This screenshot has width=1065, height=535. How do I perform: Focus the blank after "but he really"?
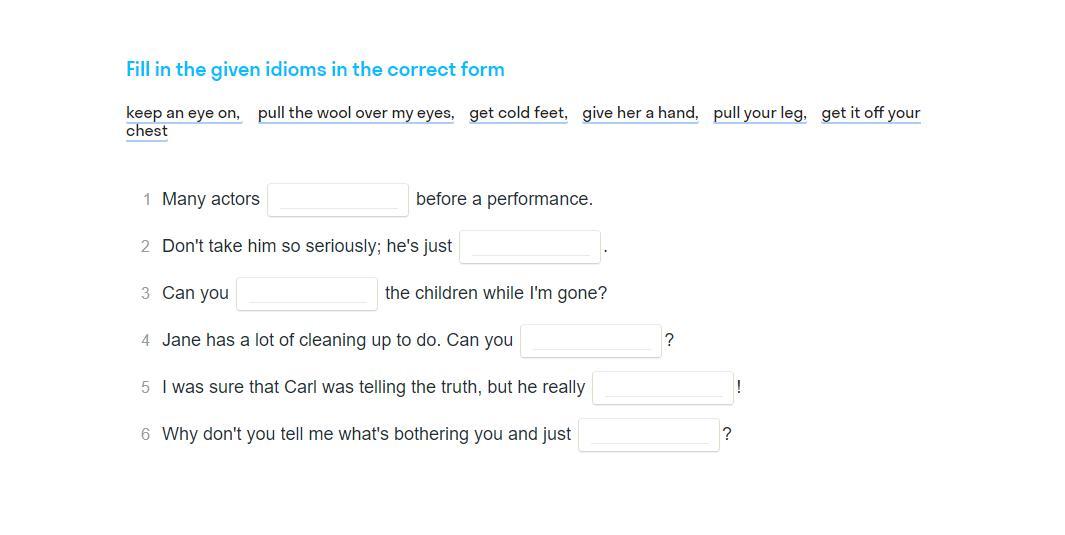click(x=662, y=387)
